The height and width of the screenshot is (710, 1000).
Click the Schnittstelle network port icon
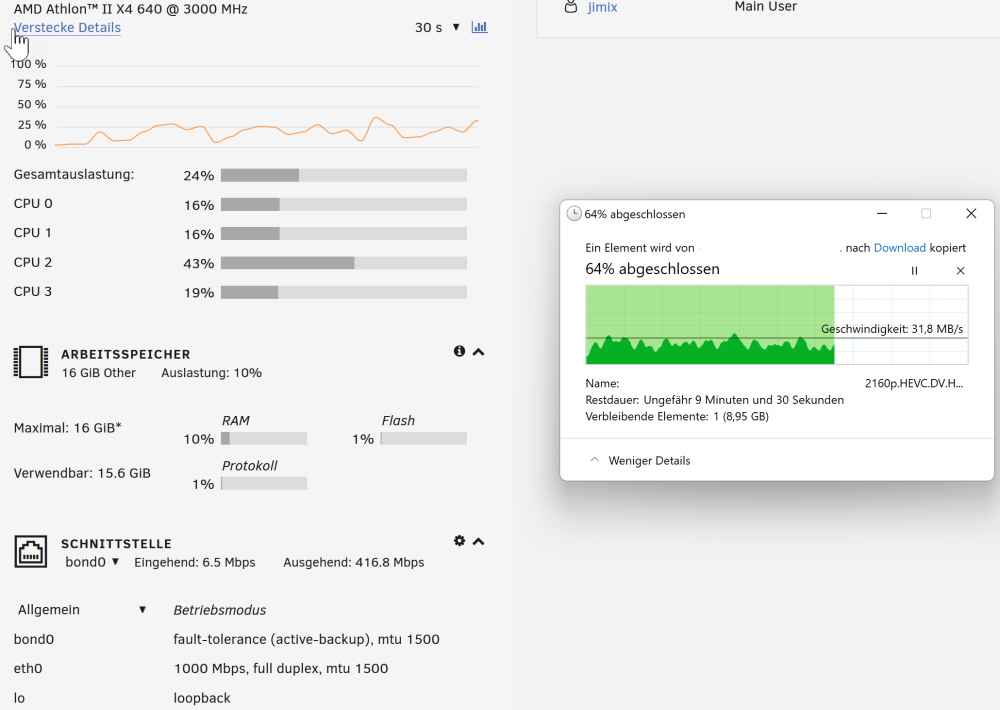[x=31, y=551]
